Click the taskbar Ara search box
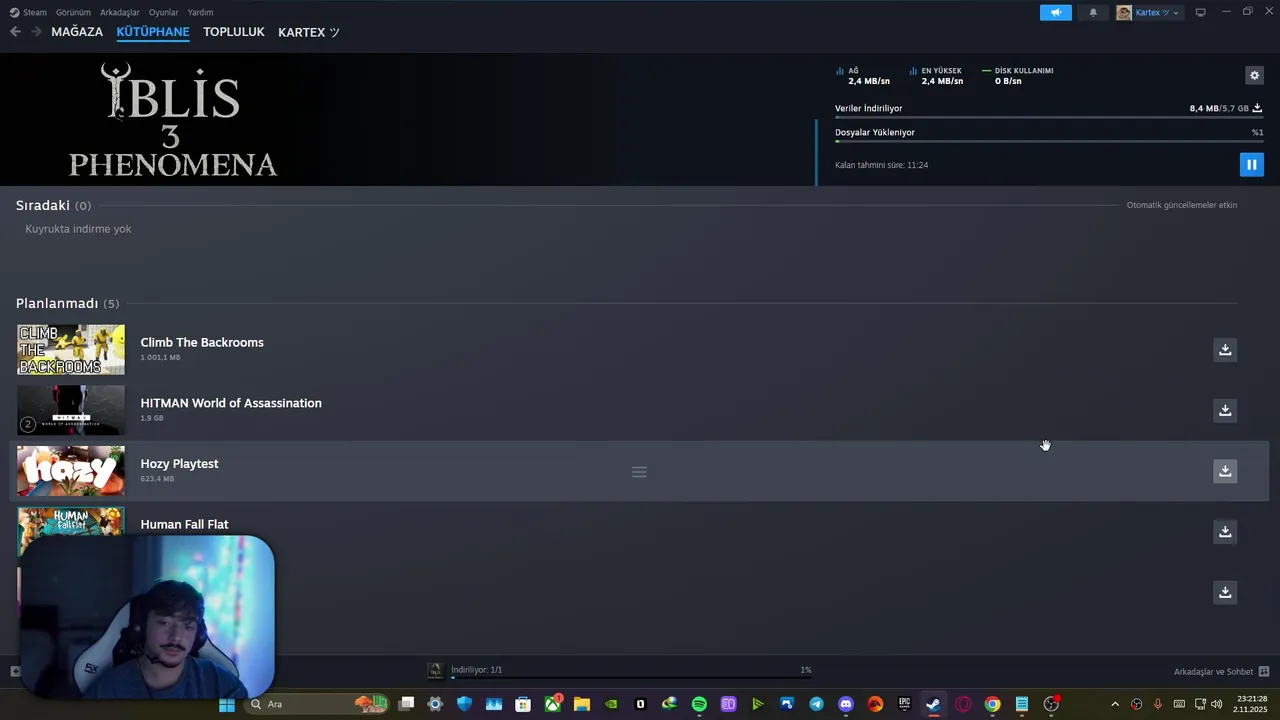The height and width of the screenshot is (720, 1280). click(318, 704)
